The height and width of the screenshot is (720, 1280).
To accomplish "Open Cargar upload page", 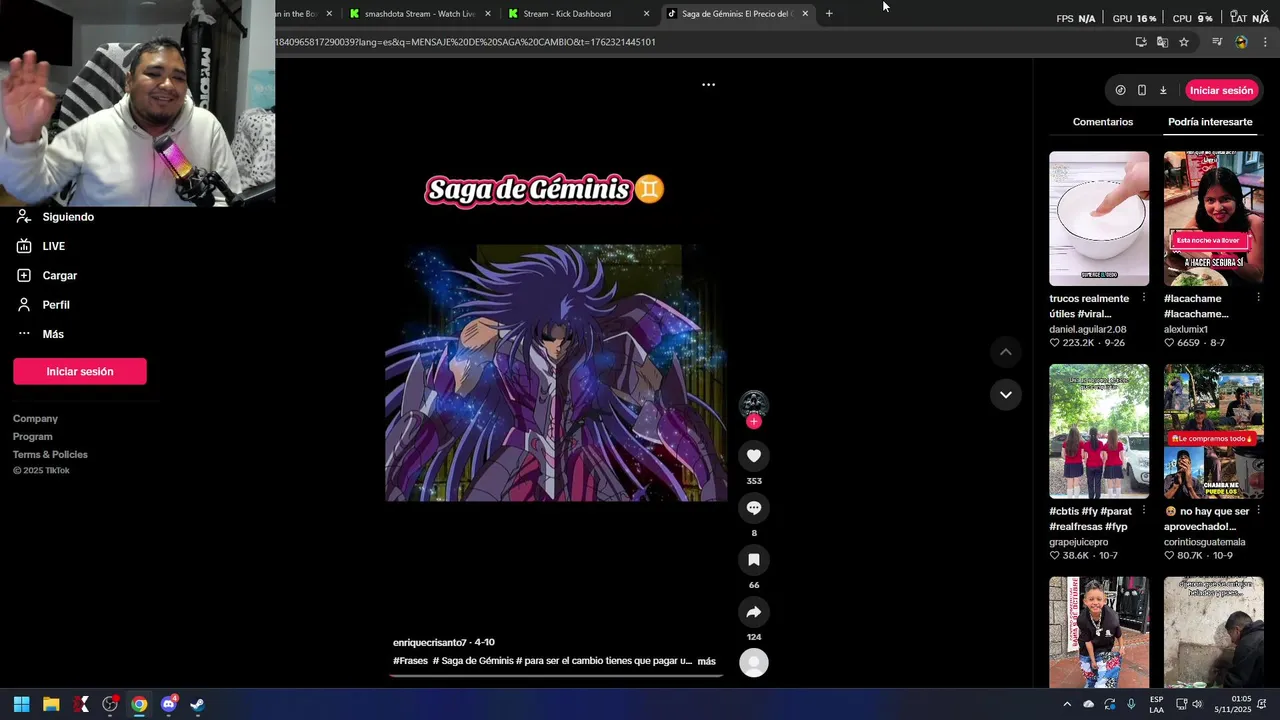I will (x=59, y=275).
